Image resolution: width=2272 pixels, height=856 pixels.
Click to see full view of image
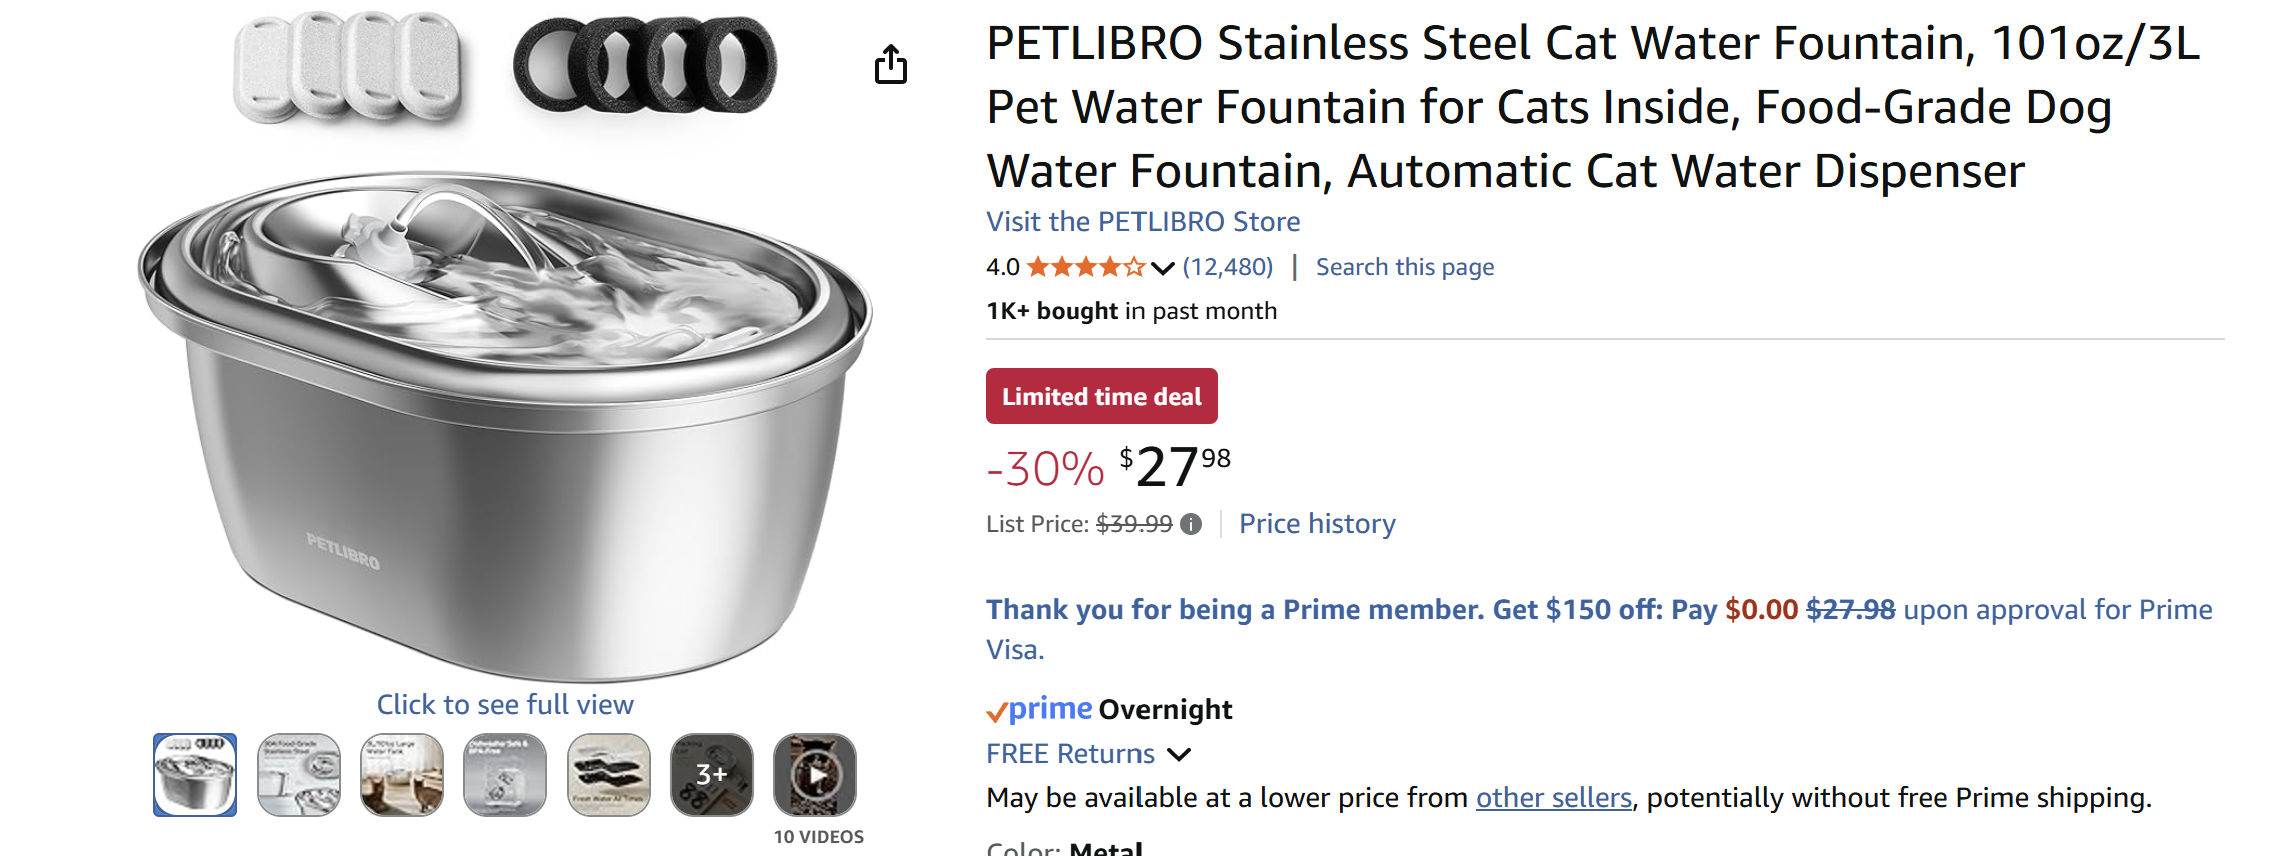(x=505, y=705)
